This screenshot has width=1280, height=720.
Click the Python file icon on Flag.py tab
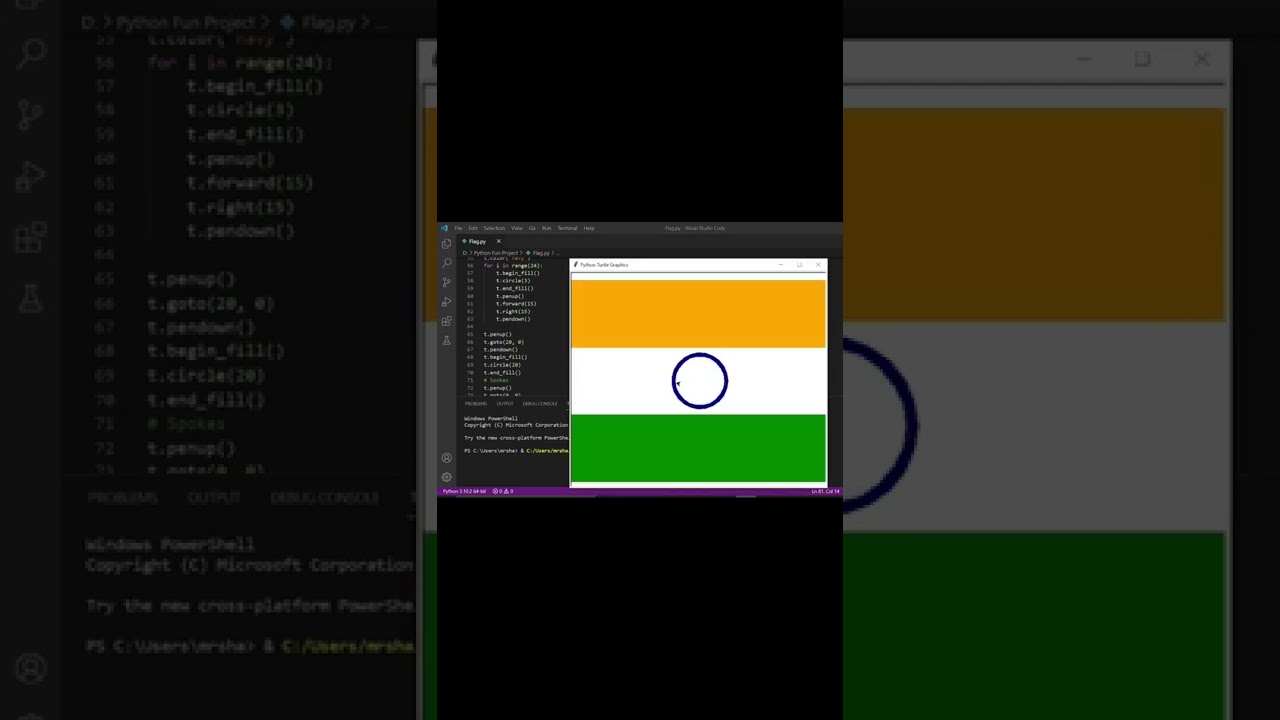pyautogui.click(x=464, y=241)
